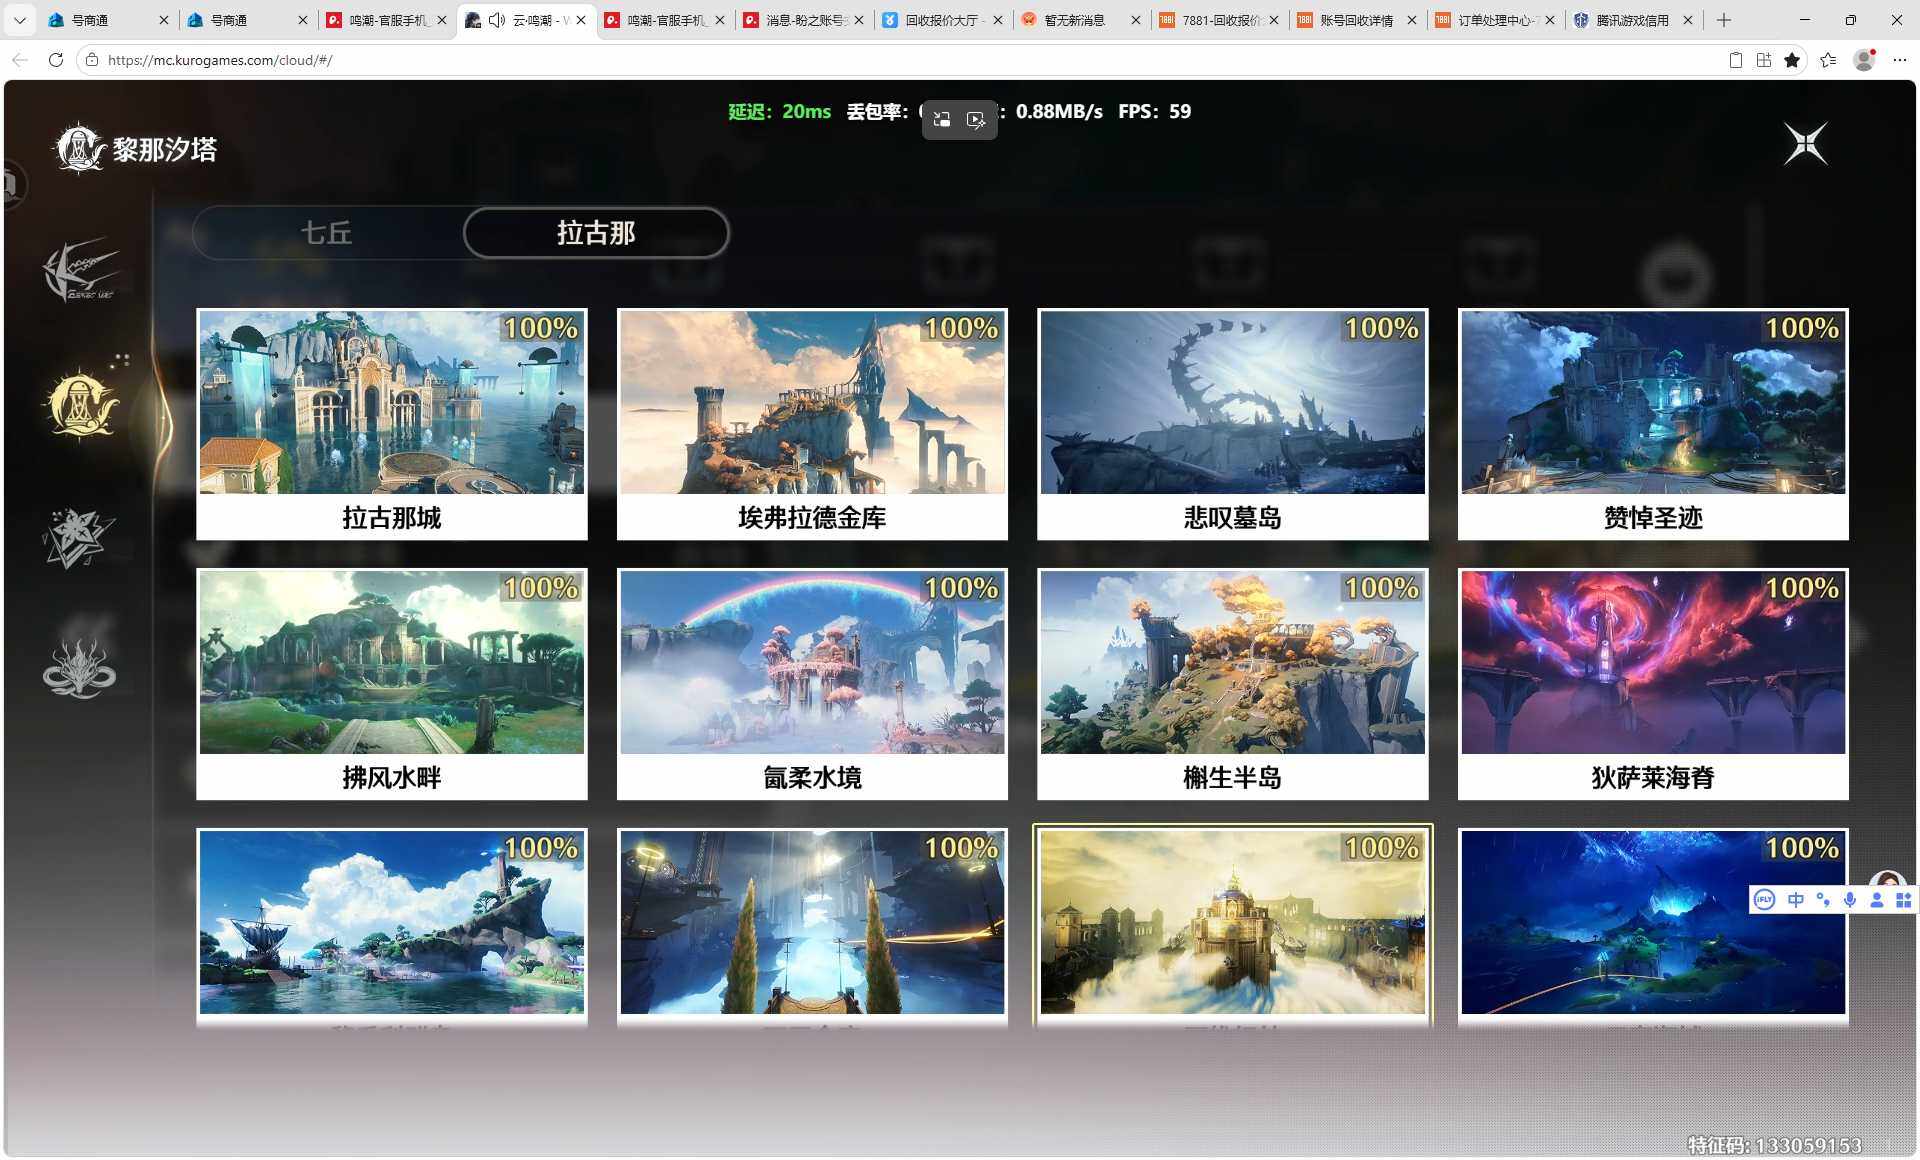Viewport: 1920px width, 1160px height.
Task: Close the 暂无新消息 browser tab
Action: [1135, 20]
